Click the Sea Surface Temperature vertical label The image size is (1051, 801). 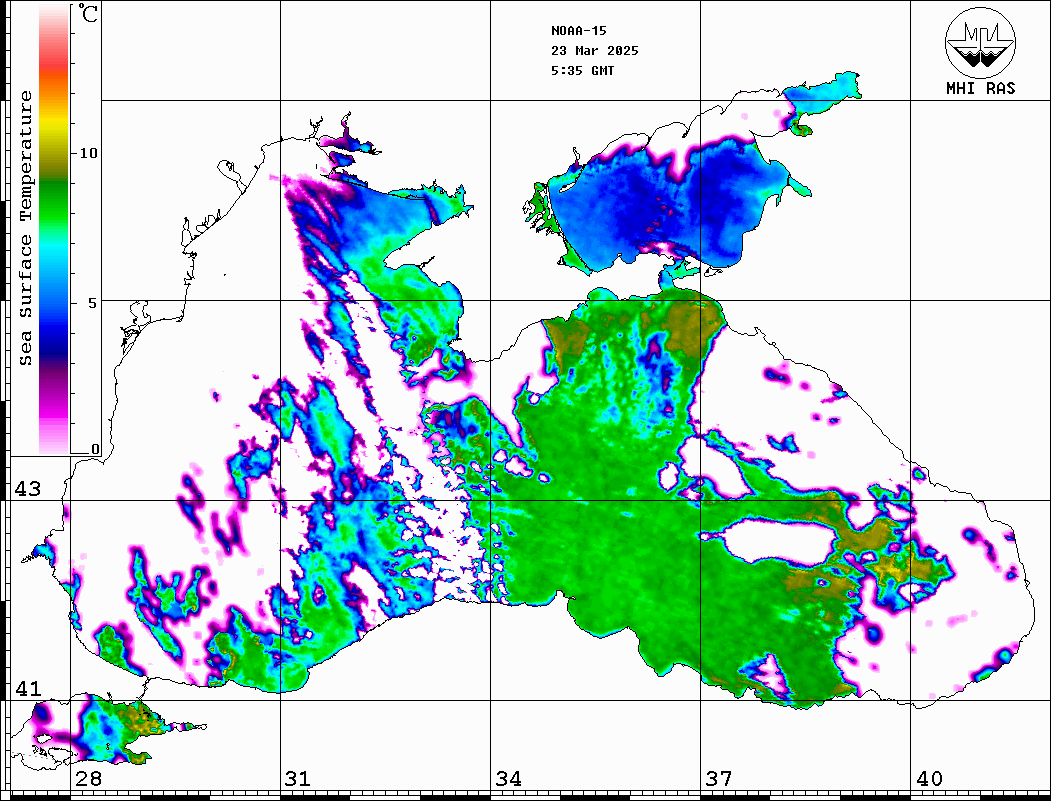click(26, 228)
